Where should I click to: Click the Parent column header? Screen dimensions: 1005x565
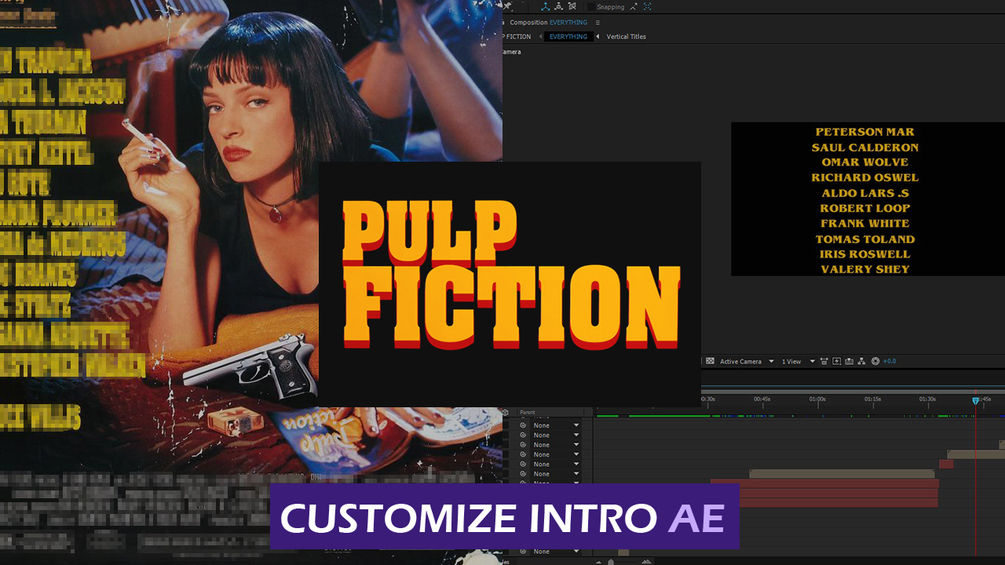coord(527,413)
